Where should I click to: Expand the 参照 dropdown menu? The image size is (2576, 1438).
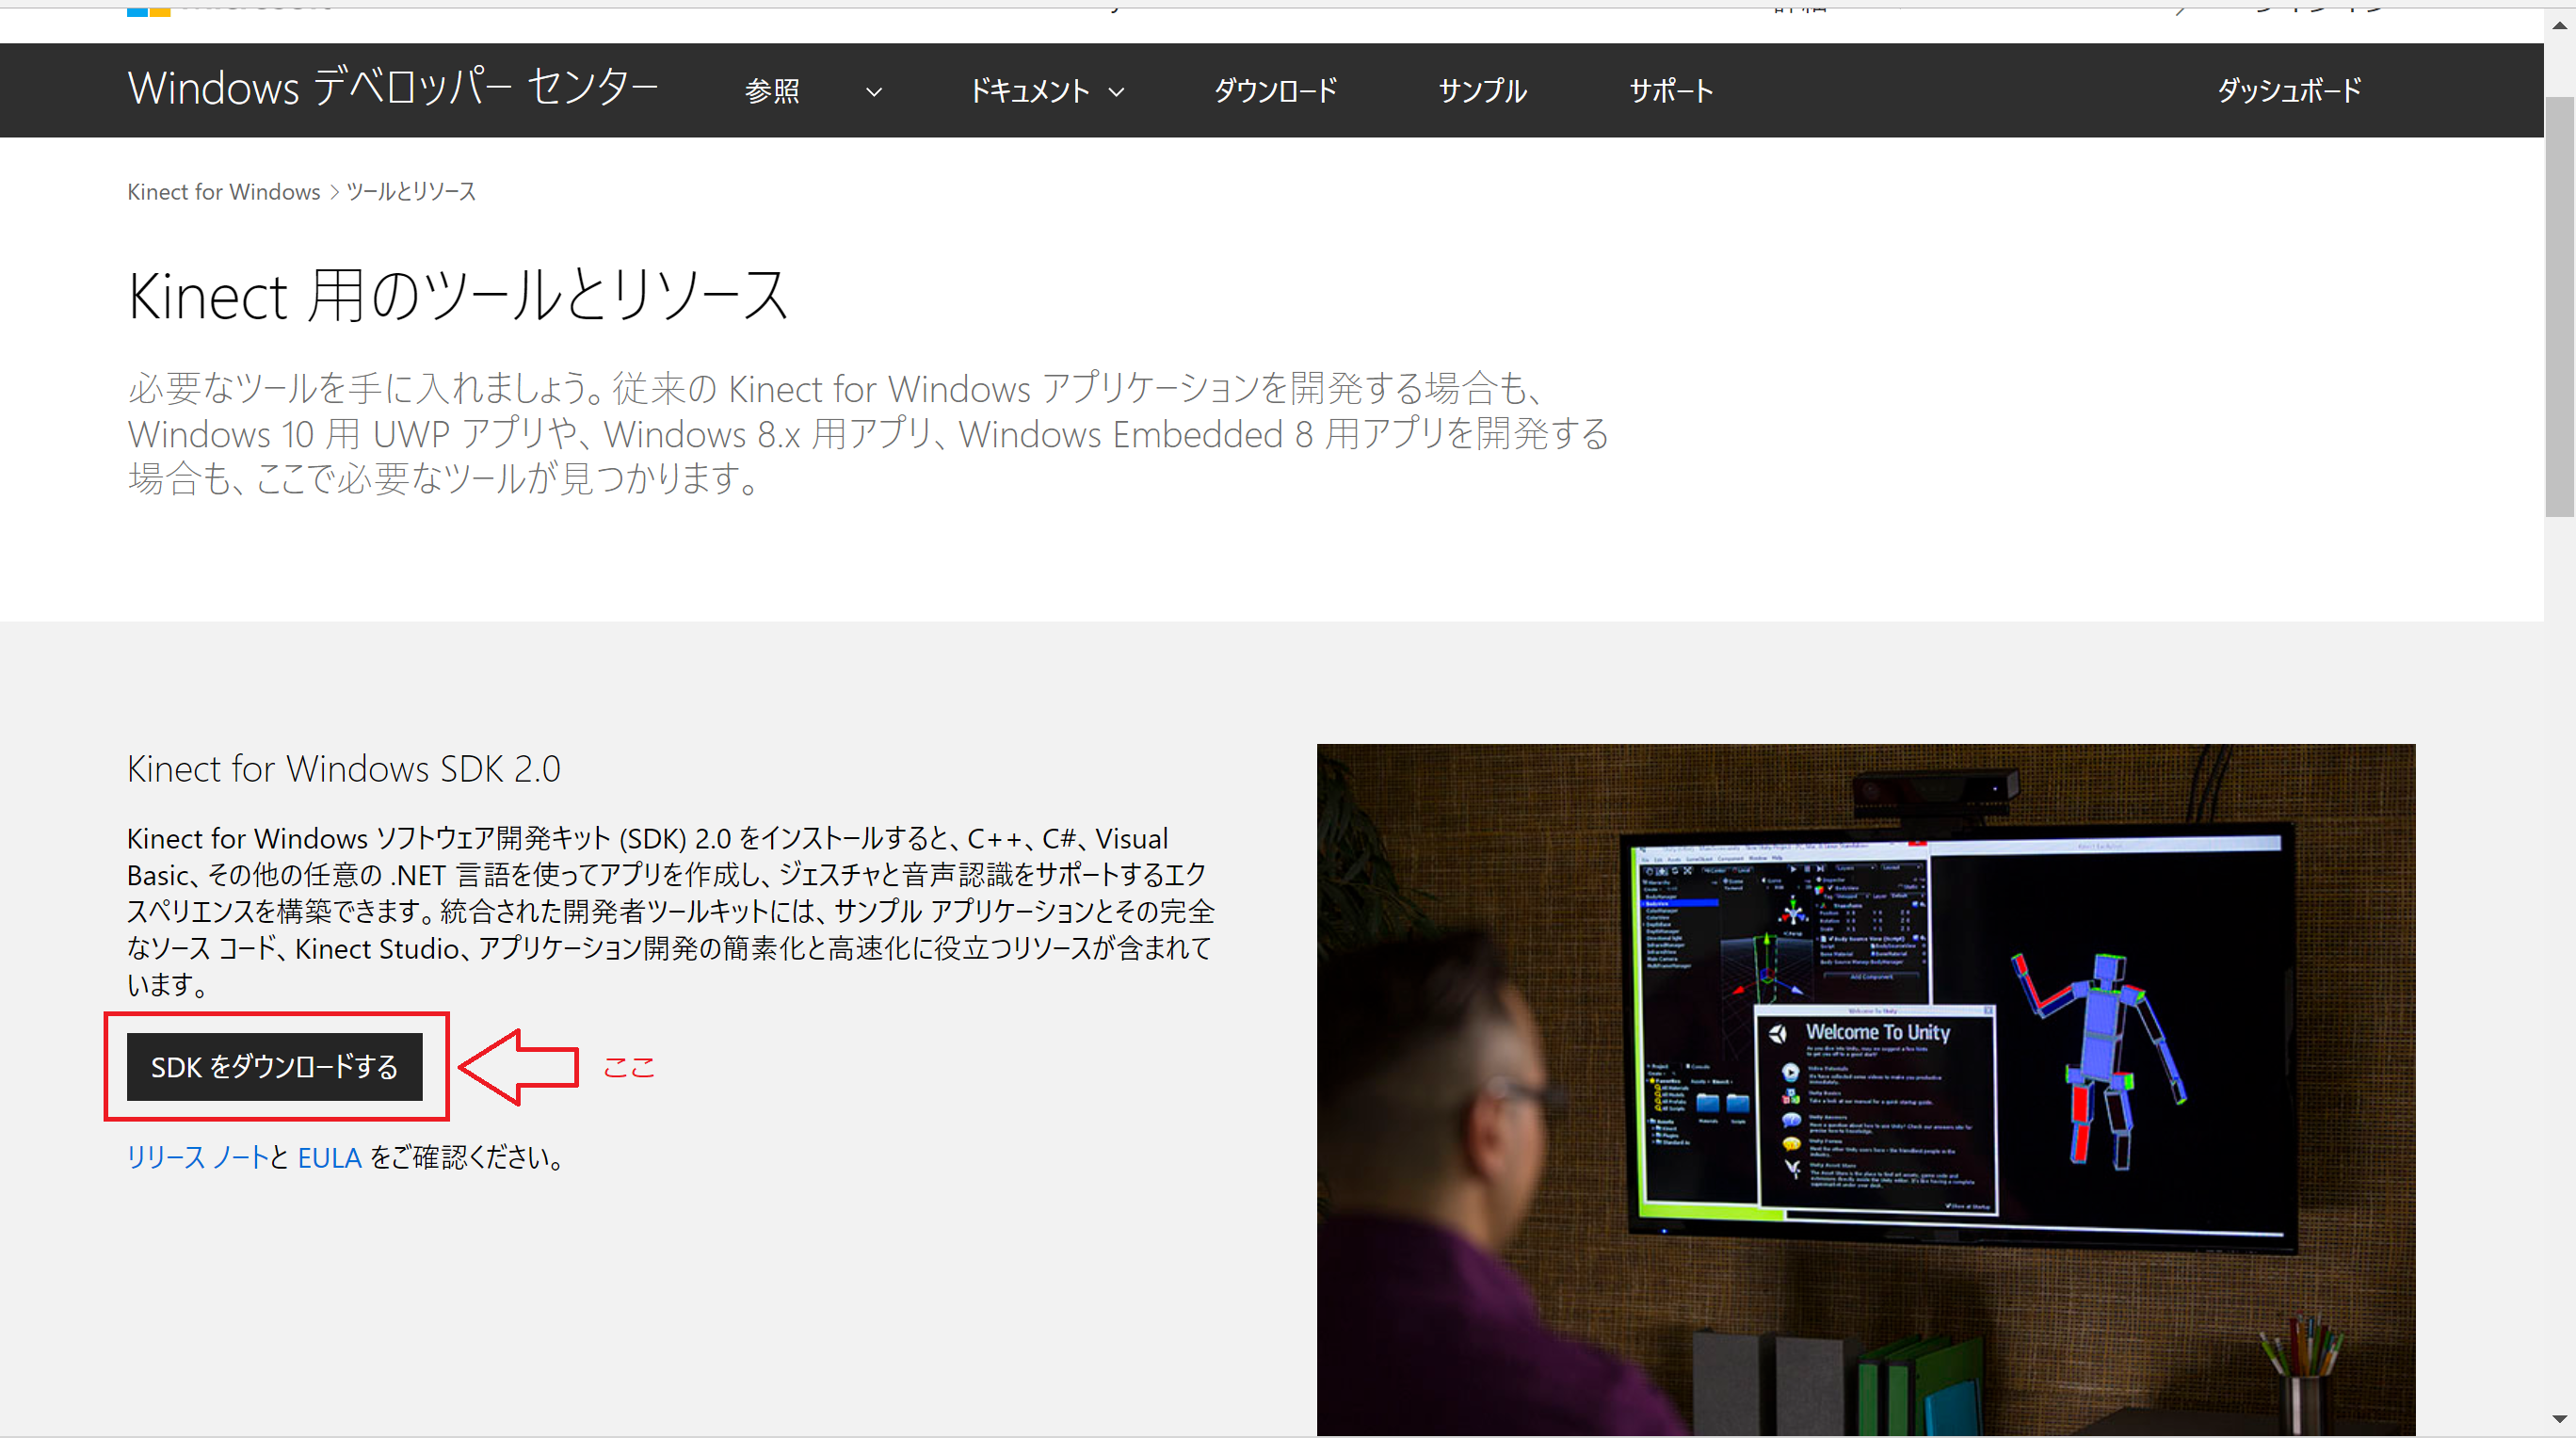[773, 90]
